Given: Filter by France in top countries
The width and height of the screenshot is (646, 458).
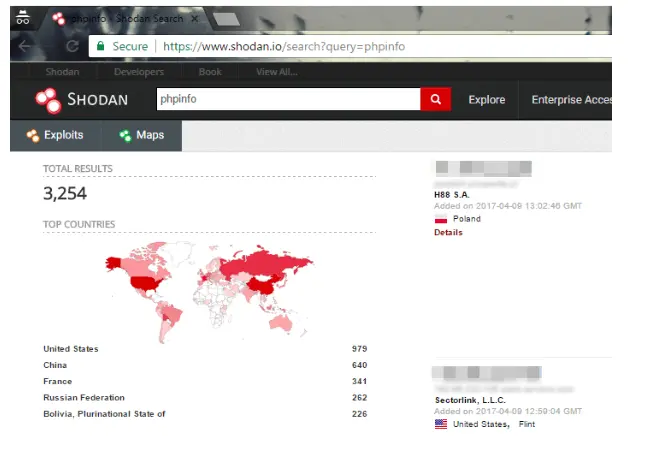Looking at the screenshot, I should point(58,381).
